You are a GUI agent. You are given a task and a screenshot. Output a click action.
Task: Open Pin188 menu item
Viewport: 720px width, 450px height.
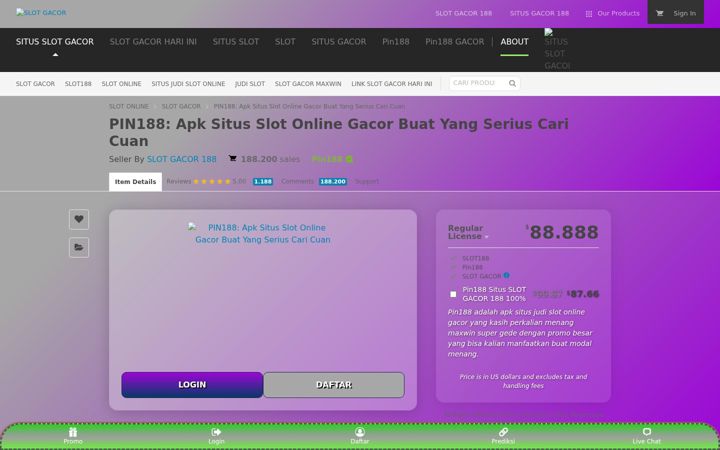(396, 42)
